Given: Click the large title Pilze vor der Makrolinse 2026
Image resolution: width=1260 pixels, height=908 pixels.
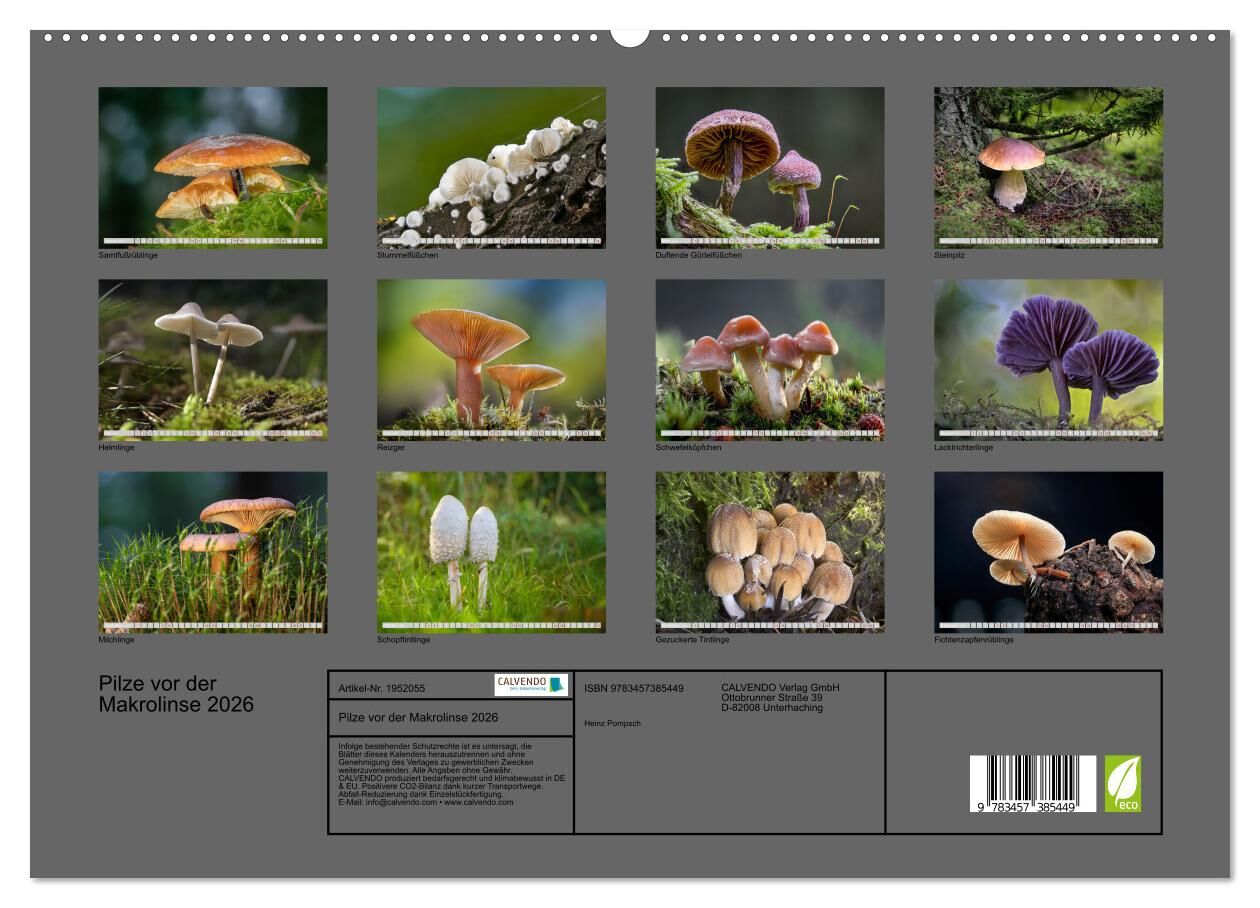Looking at the screenshot, I should click(x=176, y=695).
